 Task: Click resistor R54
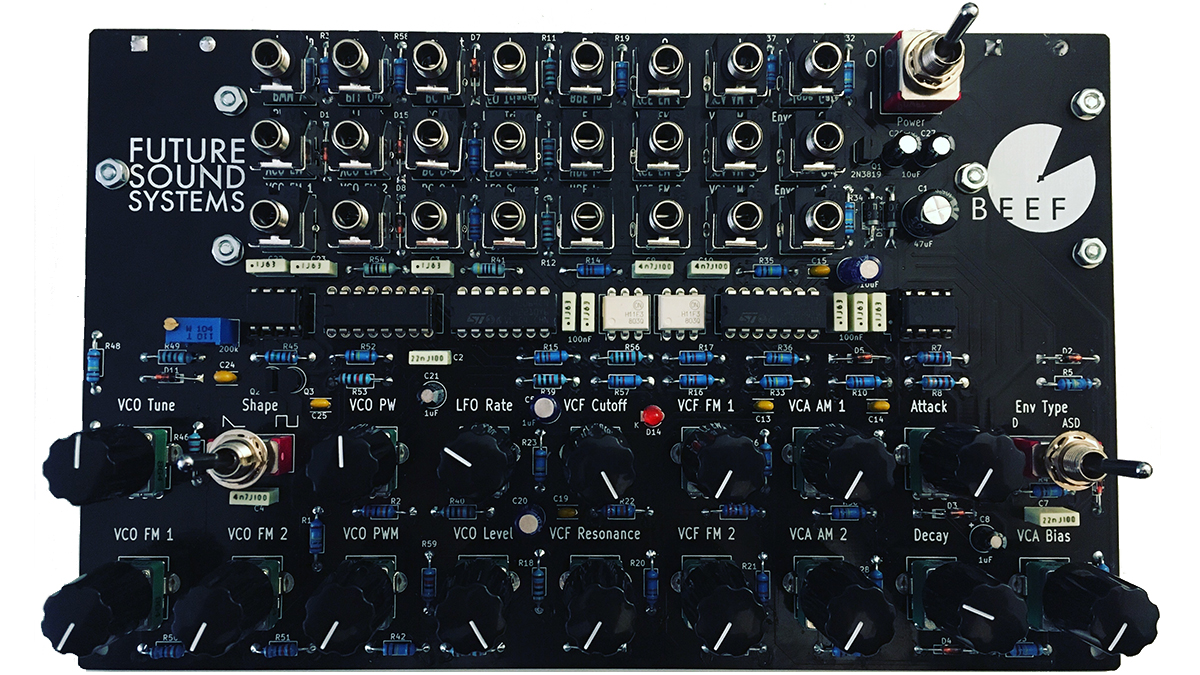click(x=376, y=269)
